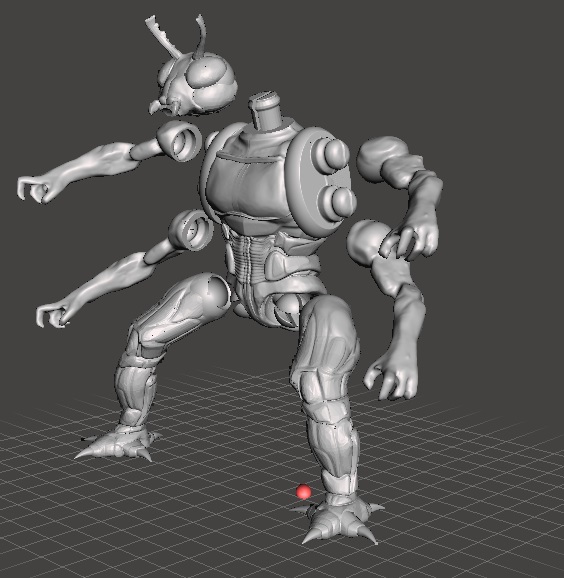This screenshot has height=578, width=564.
Task: Select the ring joint of the upper thin arm
Action: pyautogui.click(x=180, y=141)
